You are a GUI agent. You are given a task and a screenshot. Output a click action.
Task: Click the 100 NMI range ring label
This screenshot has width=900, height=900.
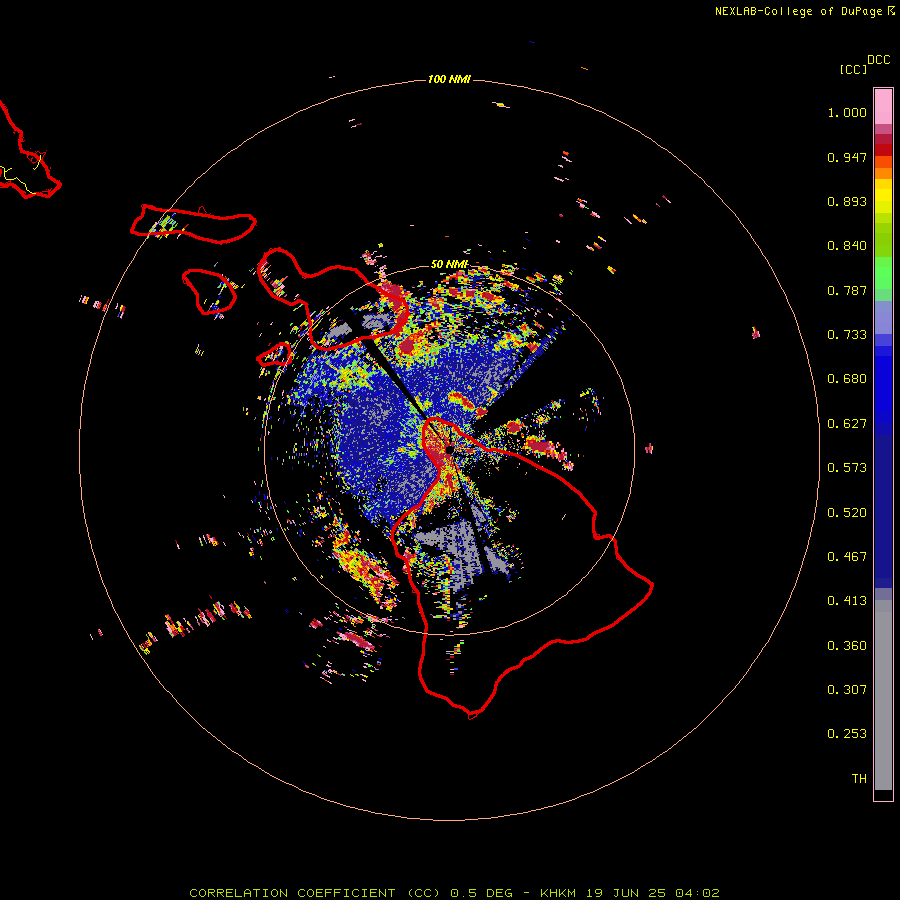[x=449, y=79]
